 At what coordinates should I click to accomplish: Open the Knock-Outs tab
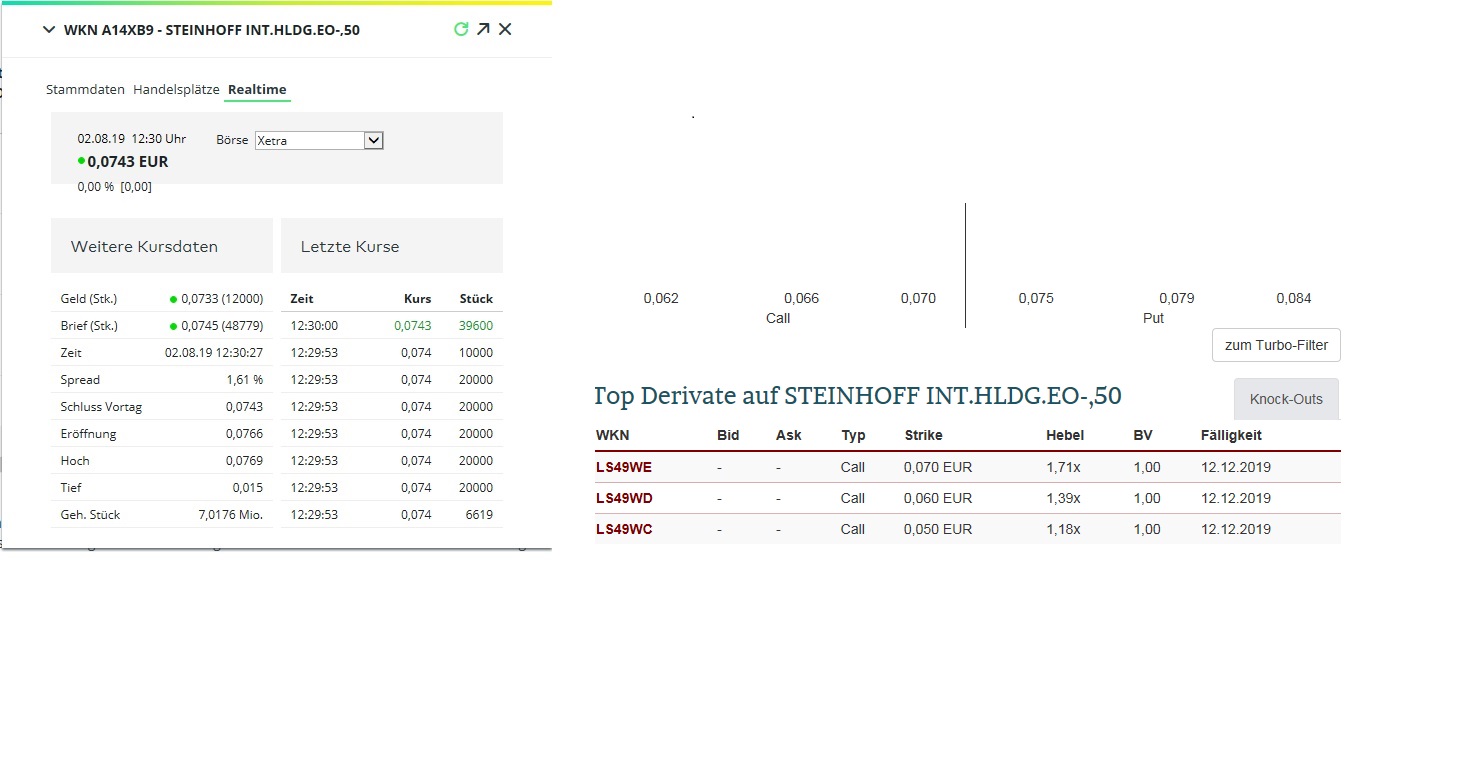coord(1286,399)
